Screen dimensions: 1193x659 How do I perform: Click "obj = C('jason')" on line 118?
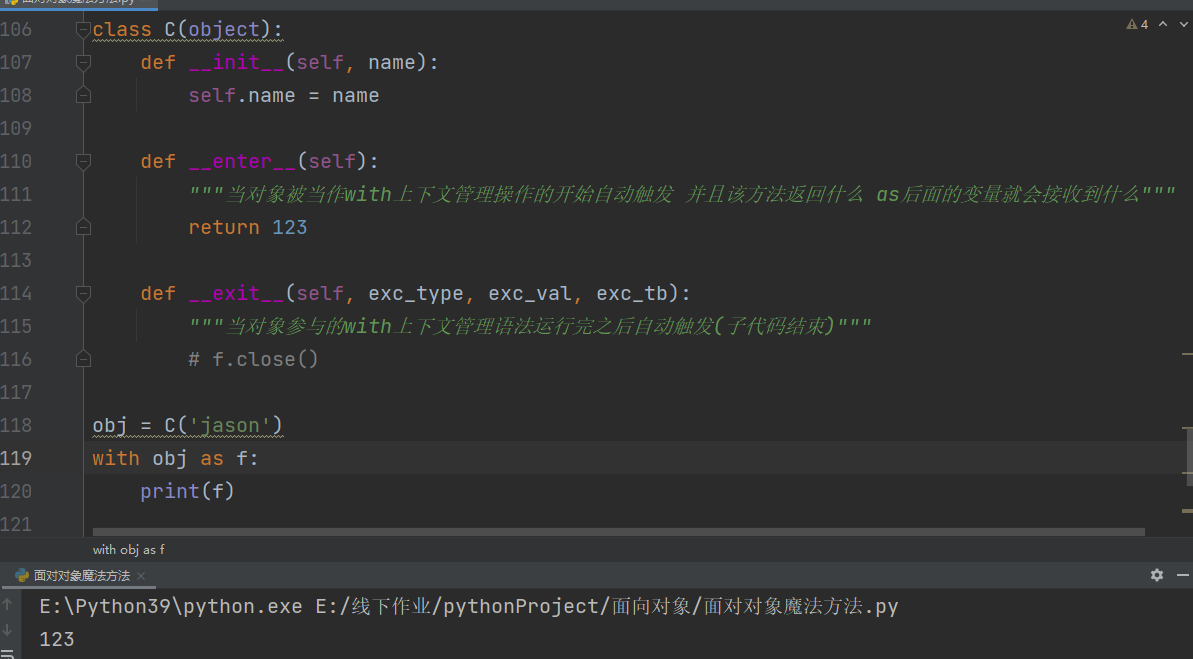click(187, 425)
